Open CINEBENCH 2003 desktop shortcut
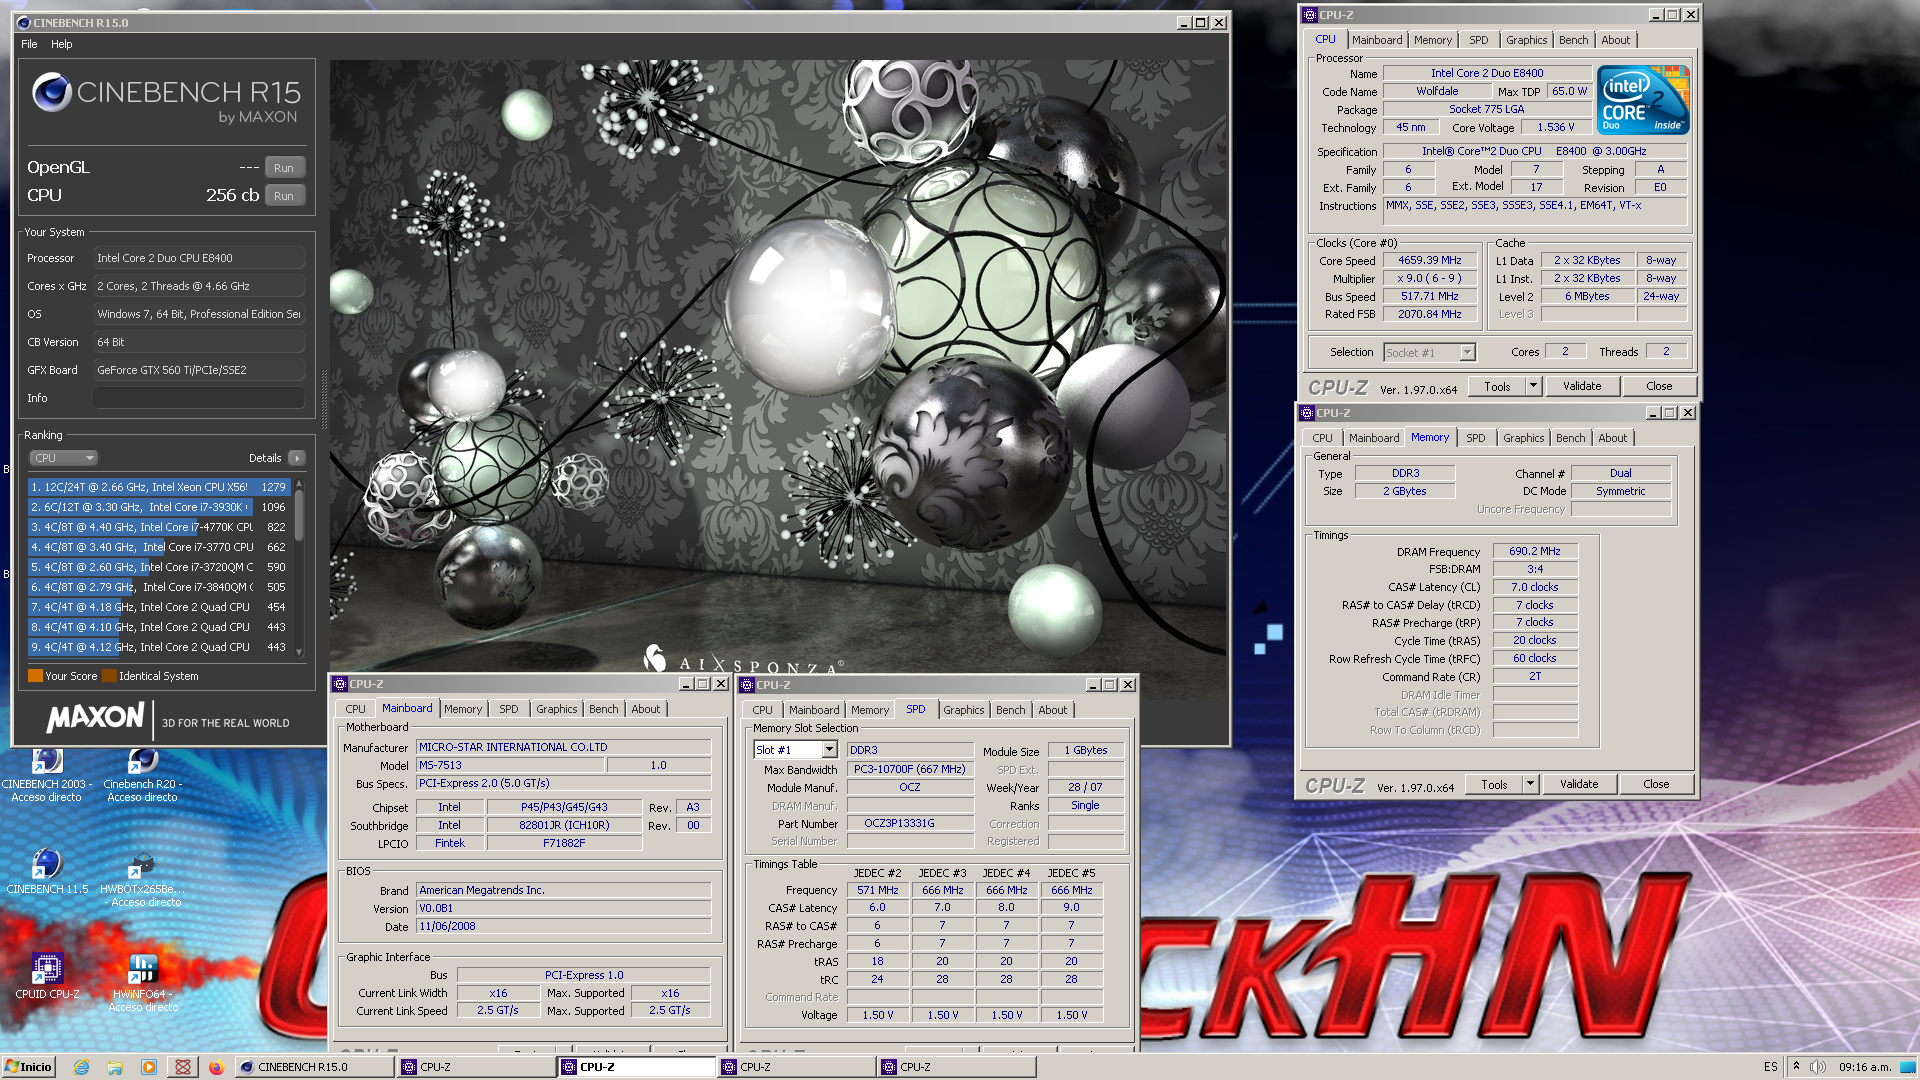 click(46, 775)
